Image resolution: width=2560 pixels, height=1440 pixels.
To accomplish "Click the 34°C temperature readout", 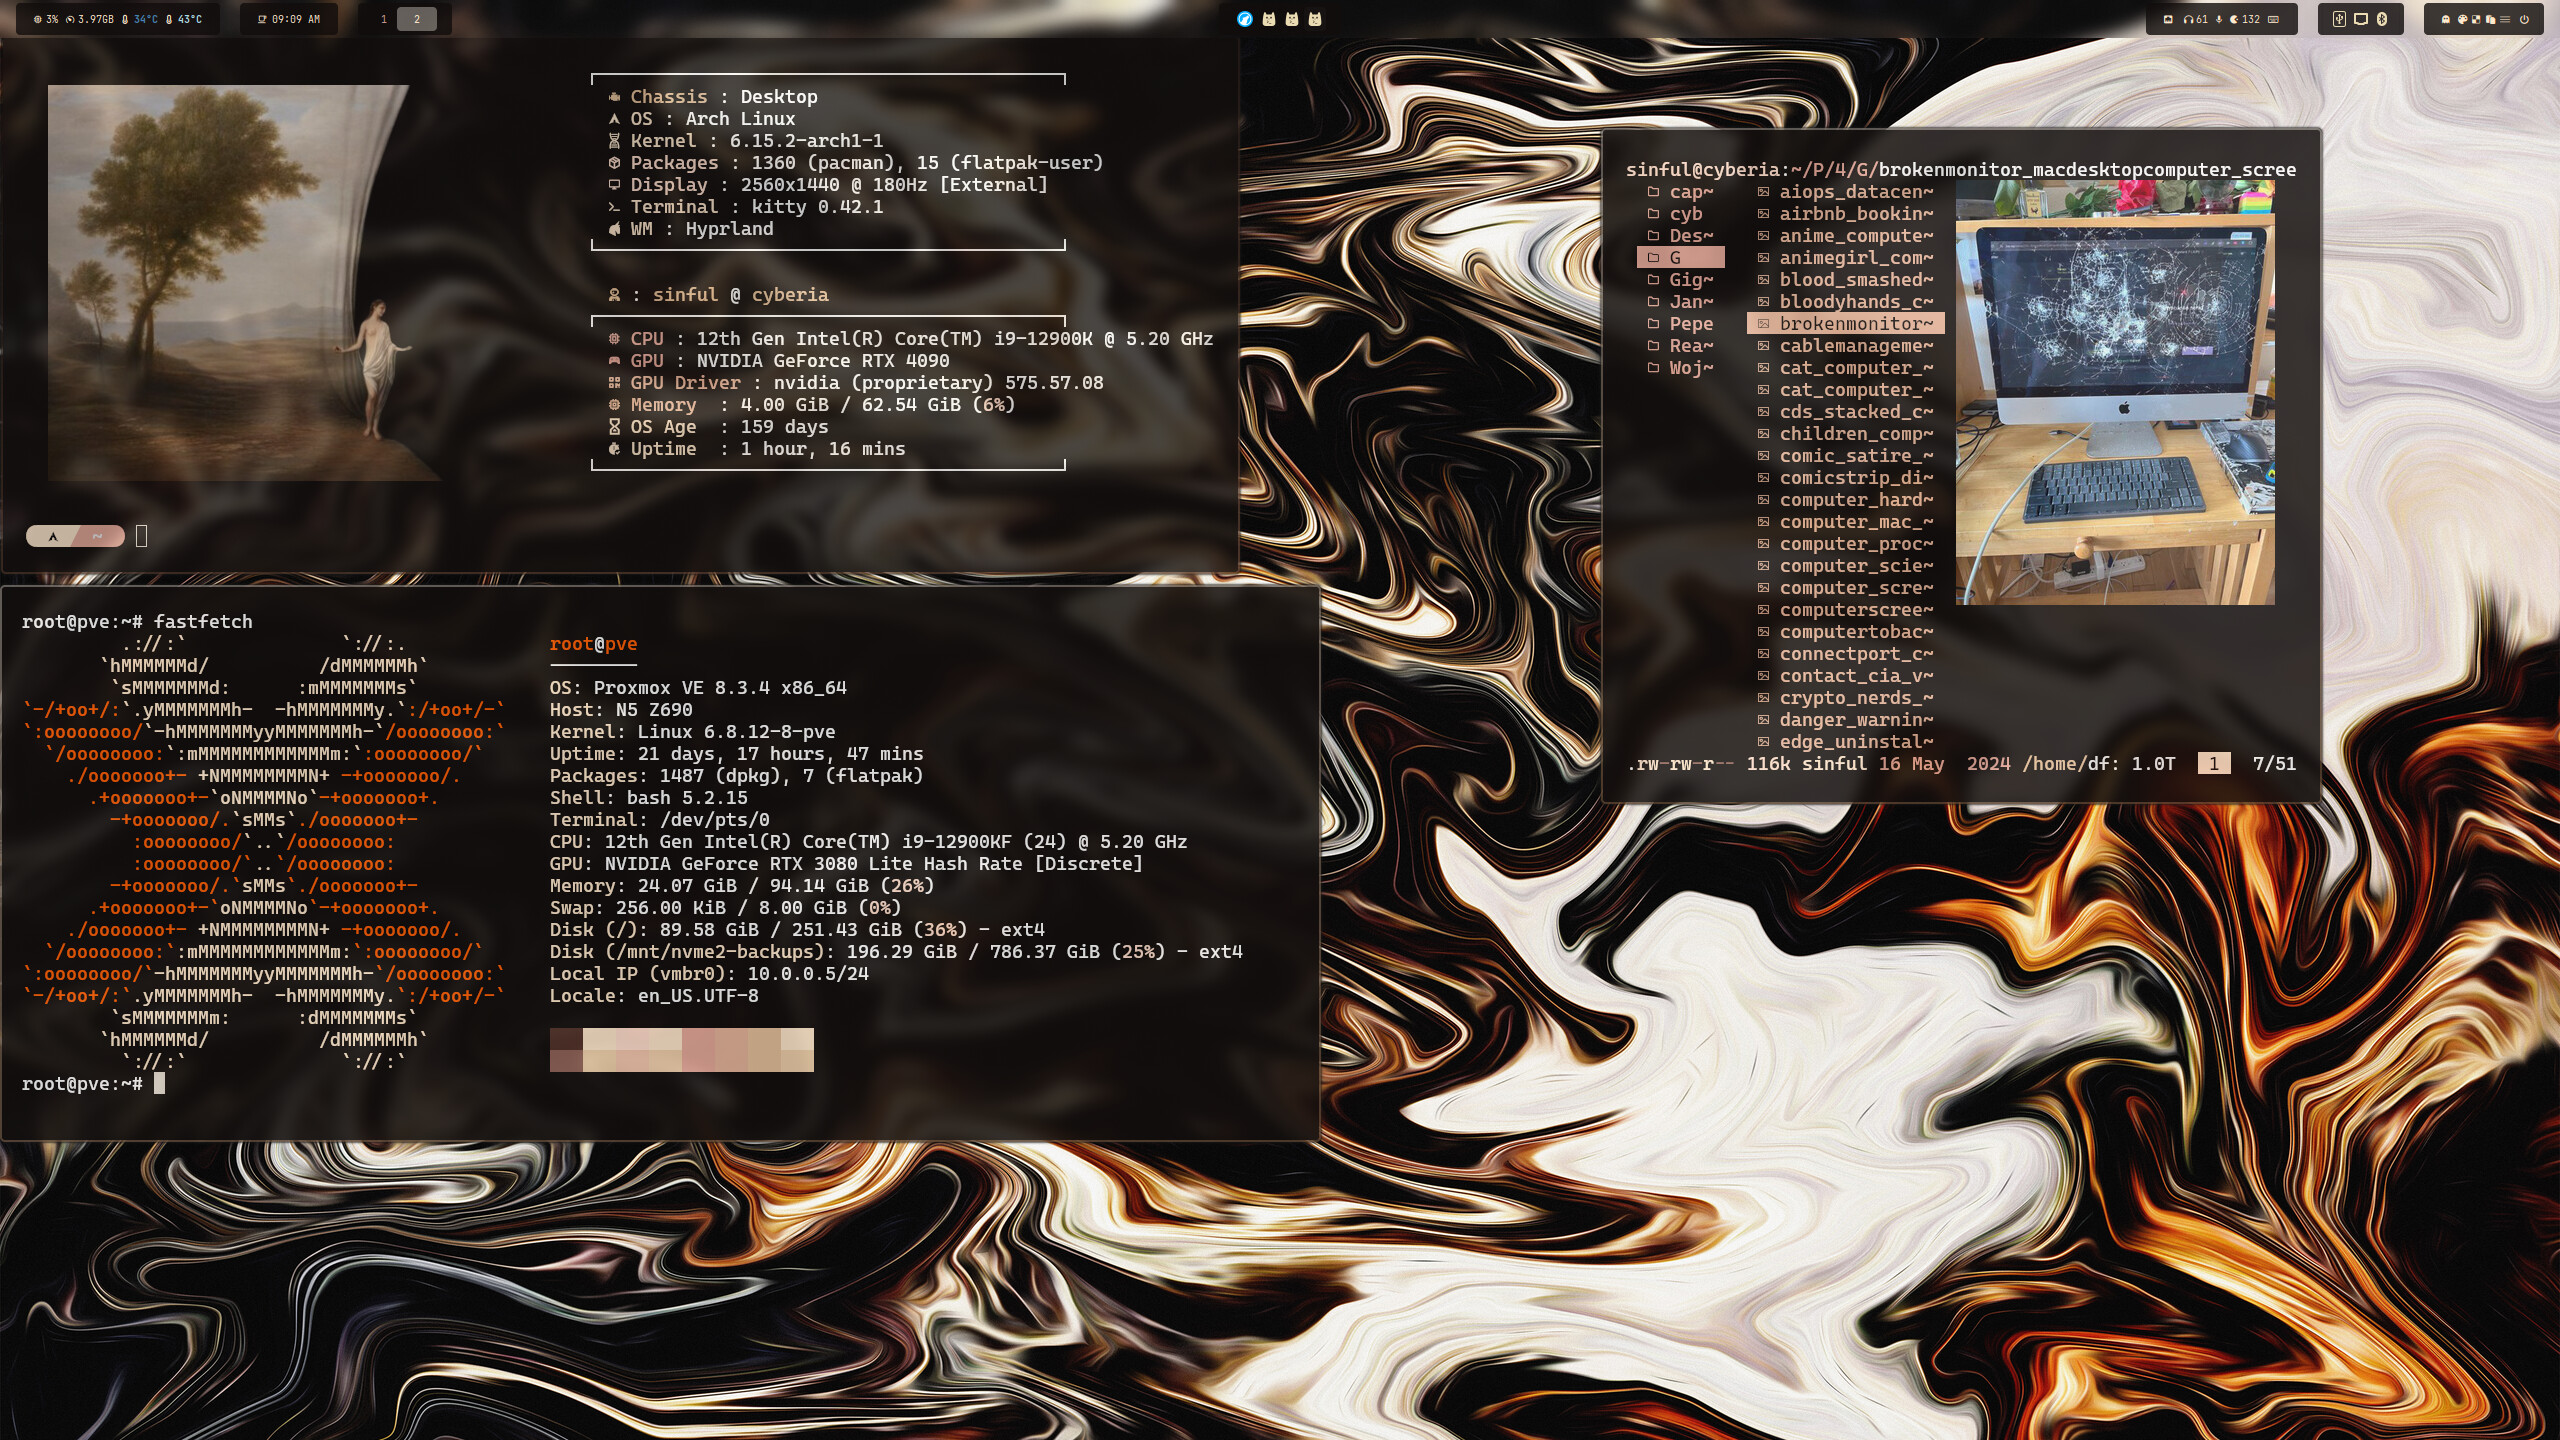I will pyautogui.click(x=140, y=19).
